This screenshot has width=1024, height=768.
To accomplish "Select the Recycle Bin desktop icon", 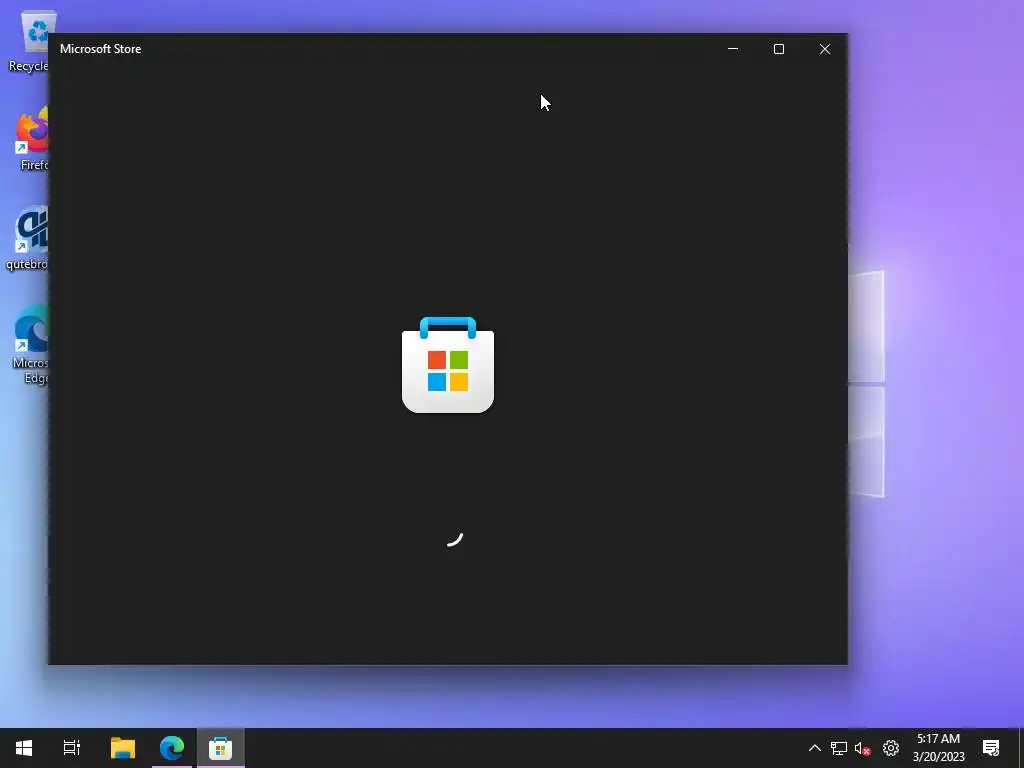I will [29, 41].
